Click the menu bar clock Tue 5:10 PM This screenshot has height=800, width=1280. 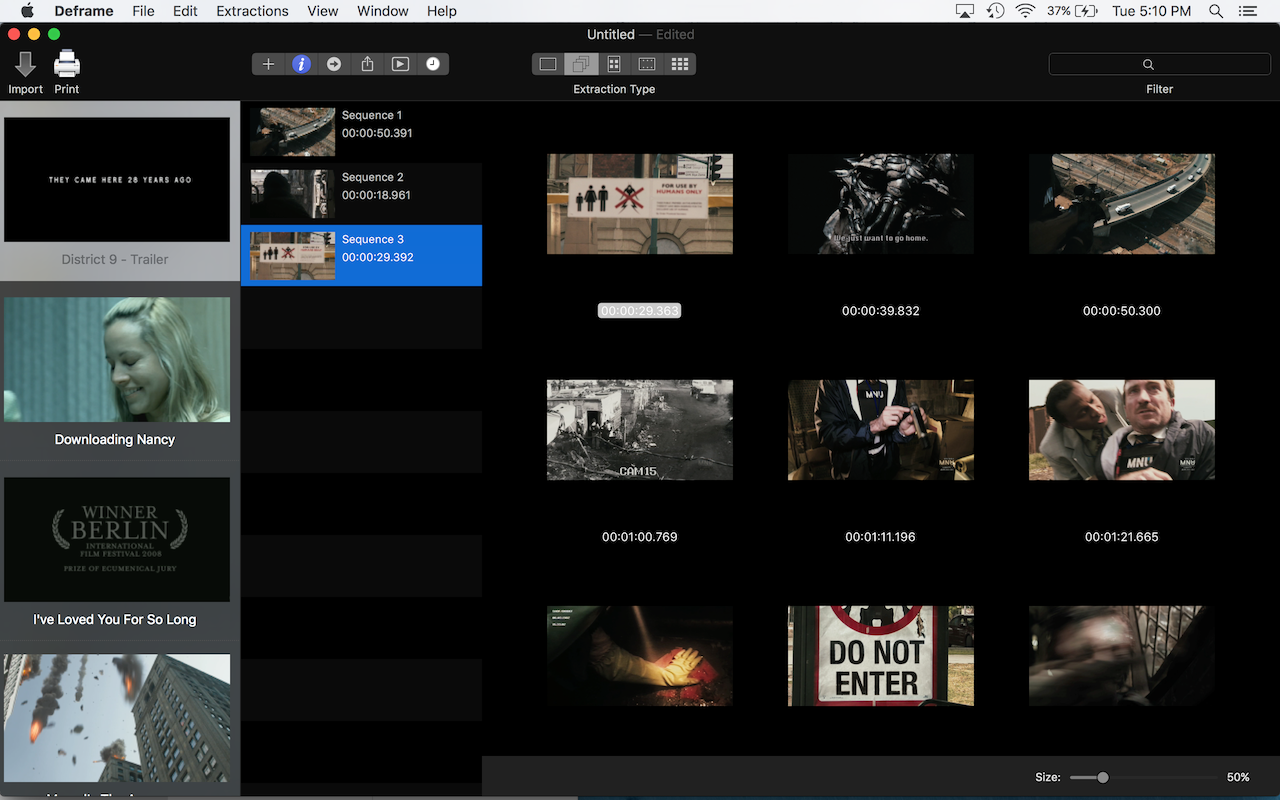point(1152,11)
